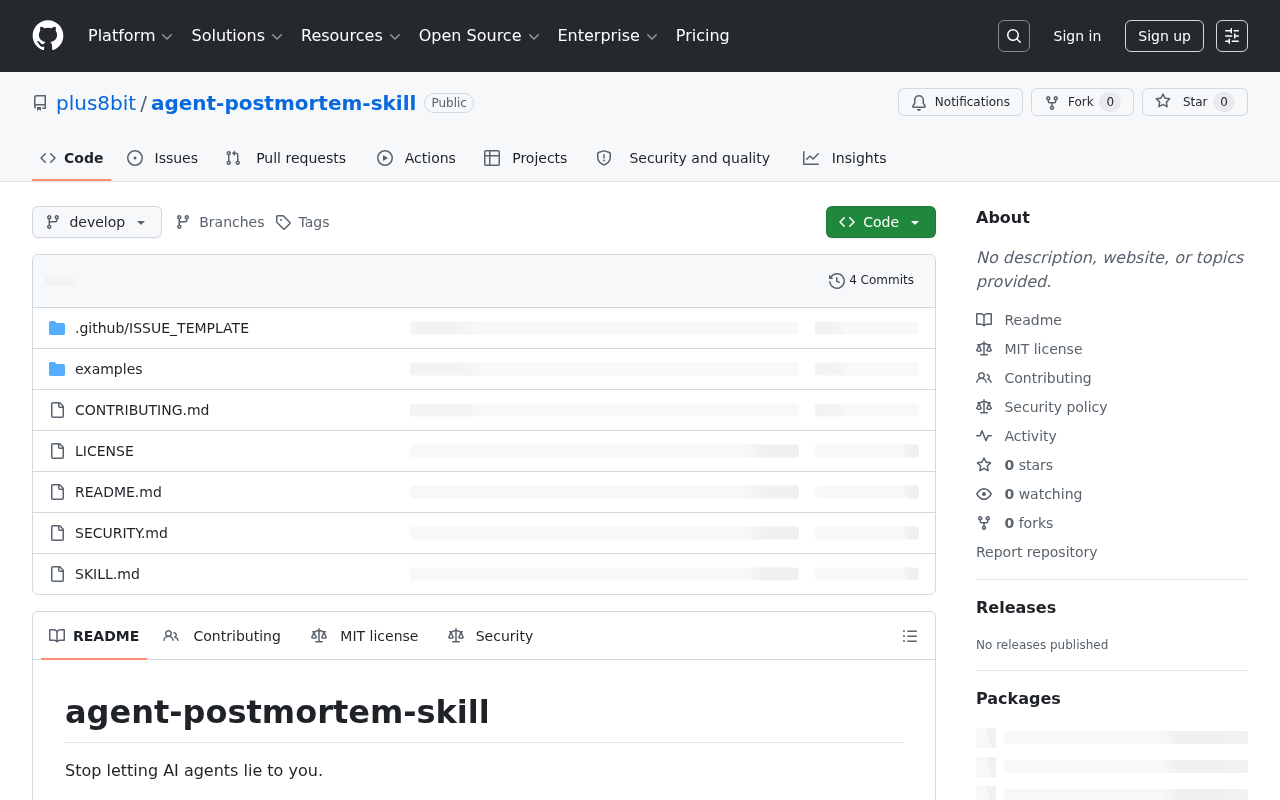
Task: Select the Code repository tab
Action: click(x=72, y=158)
